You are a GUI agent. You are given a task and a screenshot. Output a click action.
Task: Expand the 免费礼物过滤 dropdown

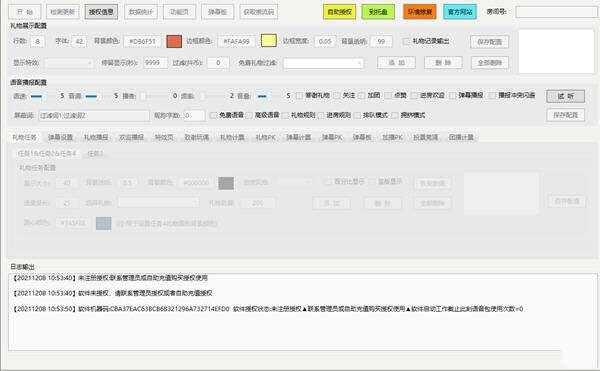[x=323, y=63]
